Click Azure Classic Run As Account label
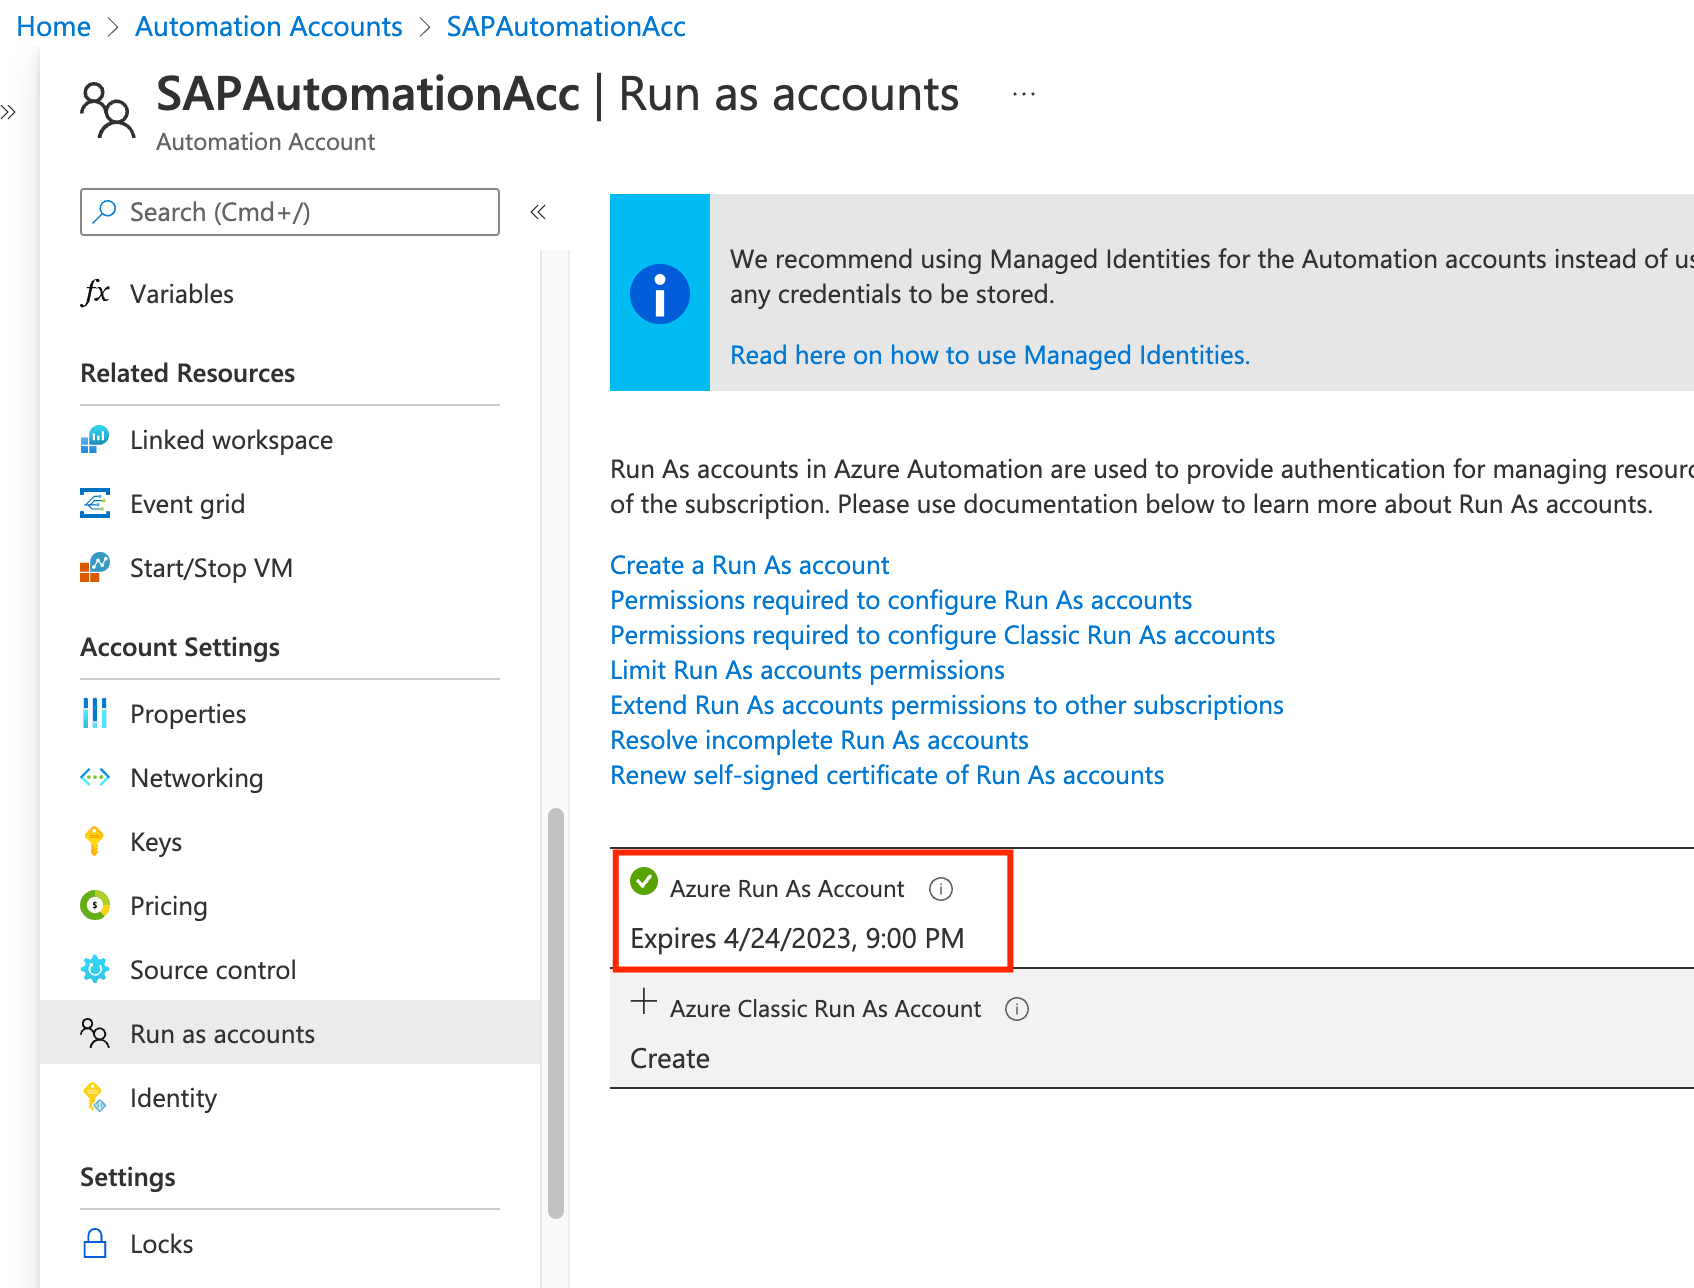 [825, 1009]
